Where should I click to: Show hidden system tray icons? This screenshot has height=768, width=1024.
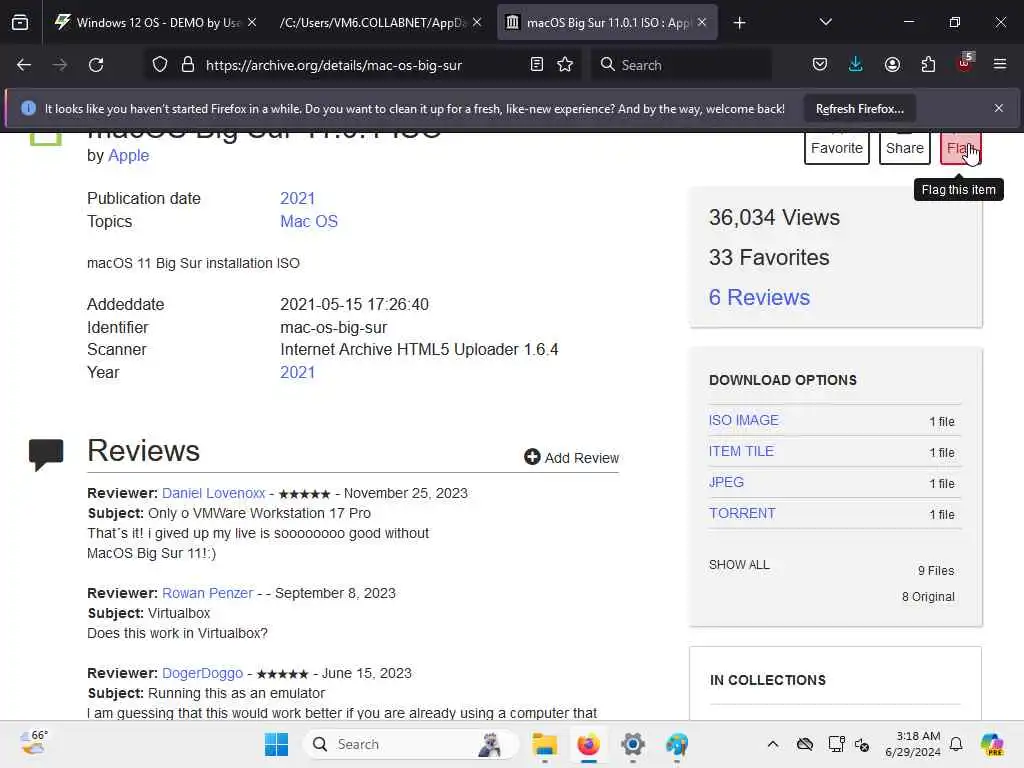(x=773, y=744)
